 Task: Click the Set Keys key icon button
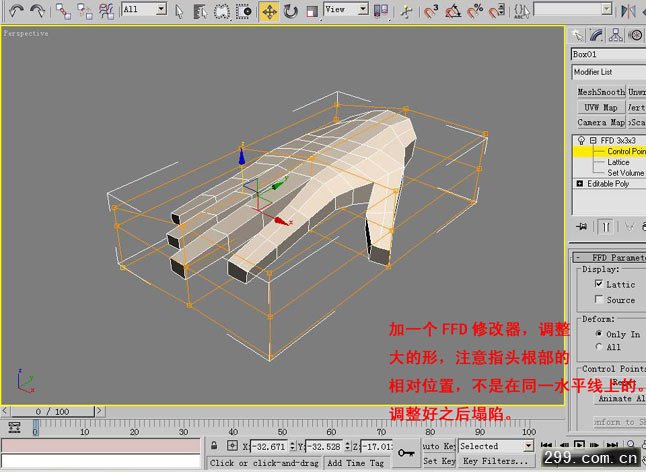[406, 453]
